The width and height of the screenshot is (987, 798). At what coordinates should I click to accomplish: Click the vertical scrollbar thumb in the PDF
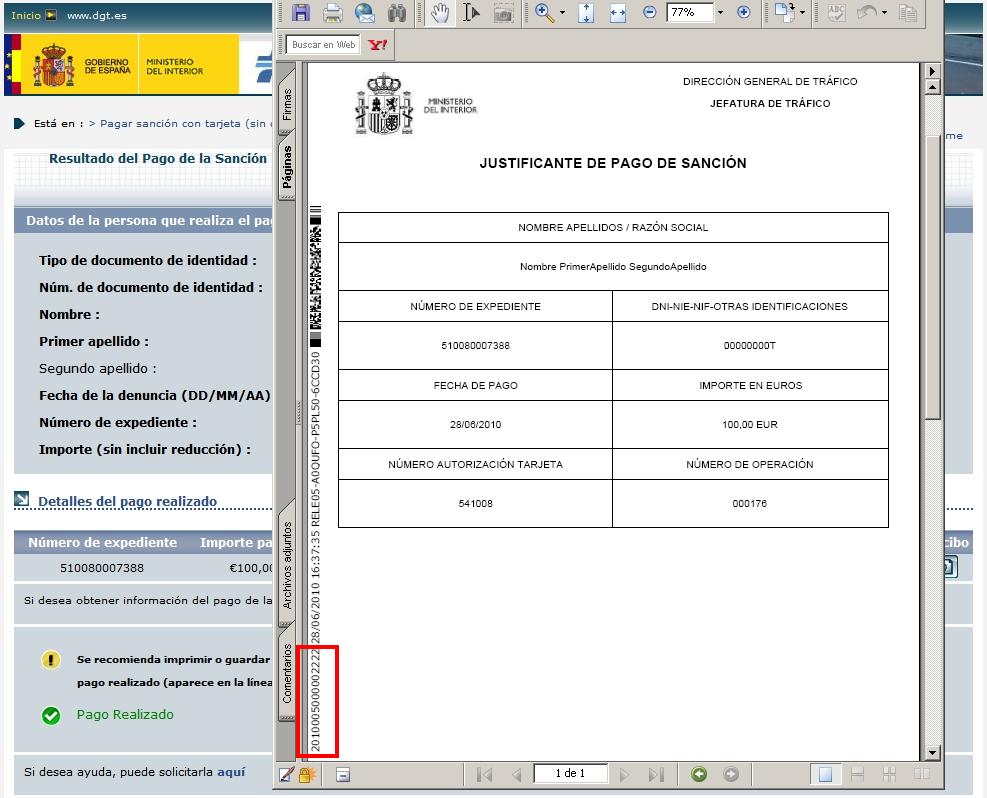(x=933, y=277)
